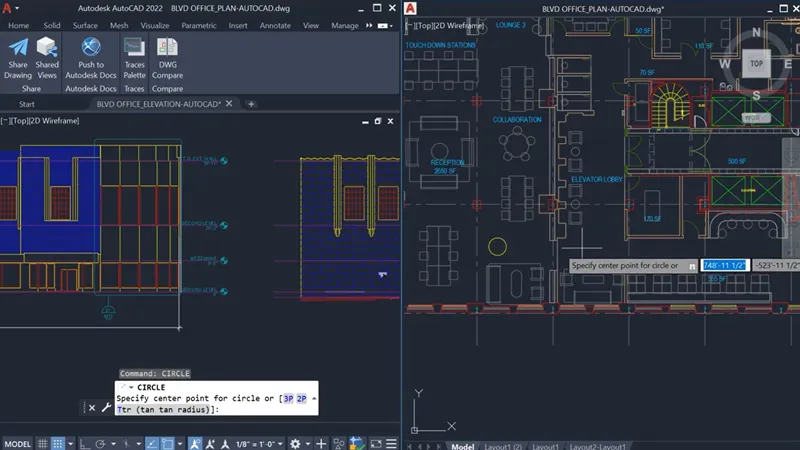This screenshot has height=450, width=800.
Task: Select Ttr (tan tan radius) option
Action: pos(164,410)
